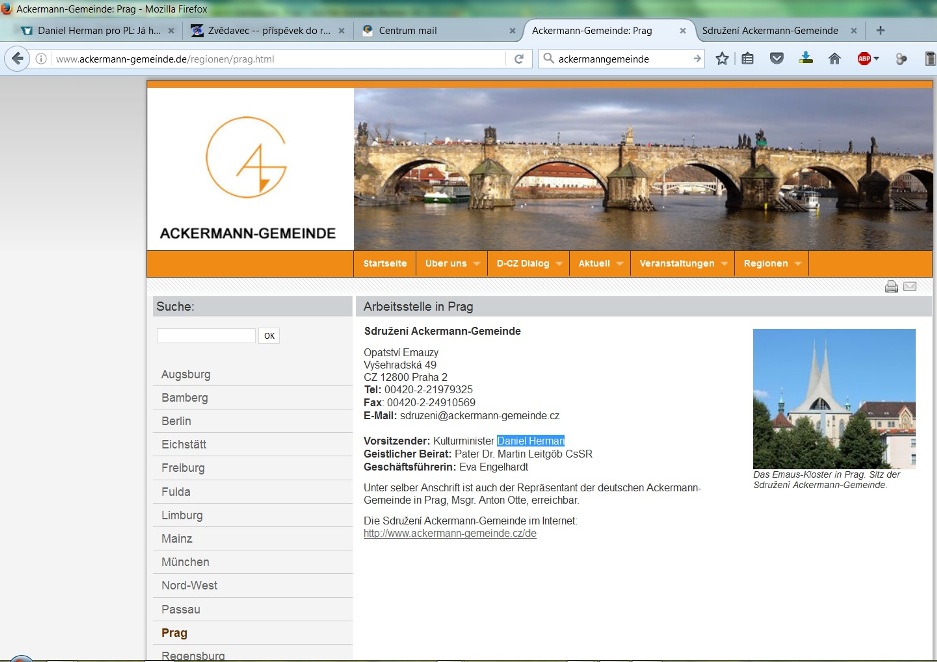
Task: Close the Sdruženi Ackermann-Gemeinde tab
Action: point(853,30)
